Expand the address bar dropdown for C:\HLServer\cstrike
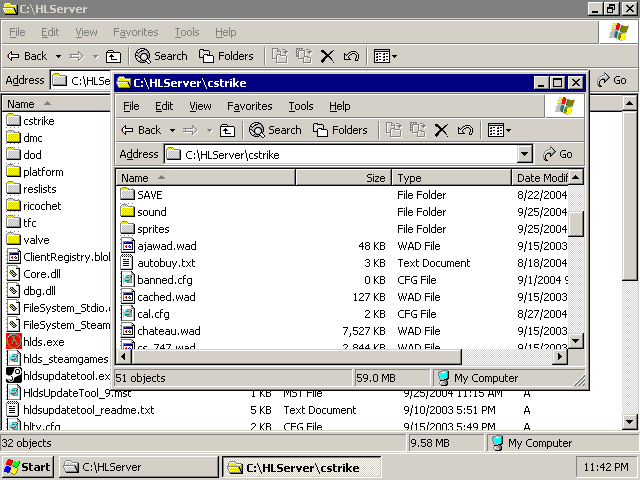The height and width of the screenshot is (480, 640). pyautogui.click(x=525, y=154)
